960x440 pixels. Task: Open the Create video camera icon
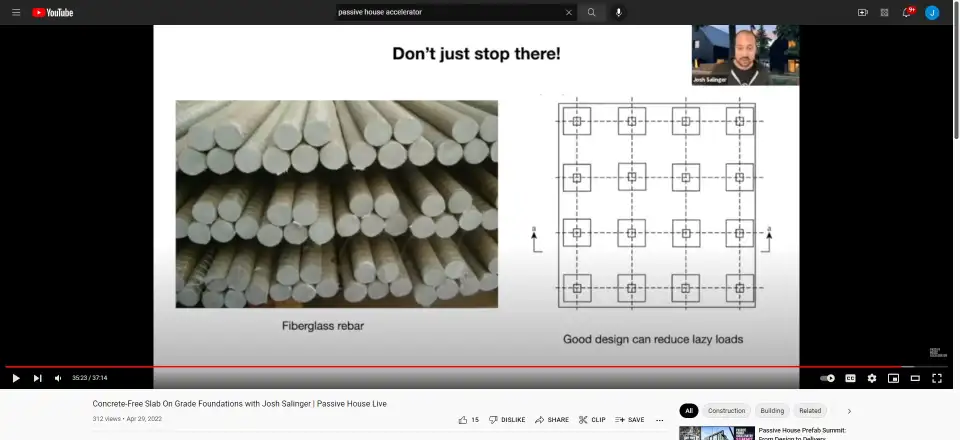coord(862,12)
